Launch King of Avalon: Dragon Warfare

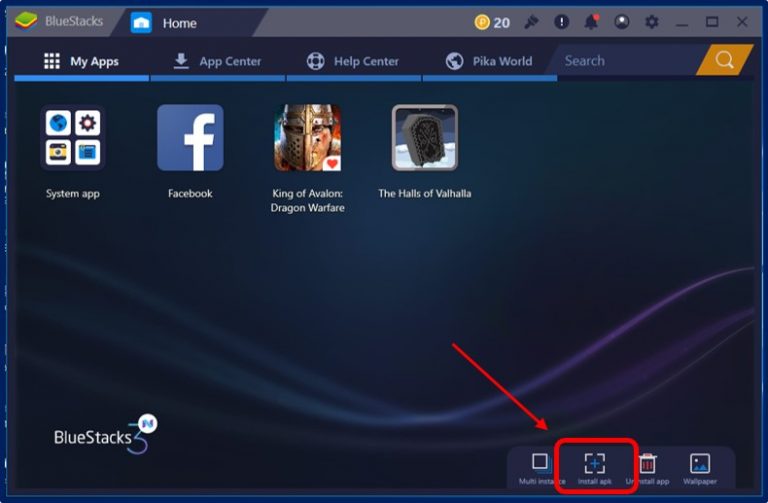(x=308, y=138)
